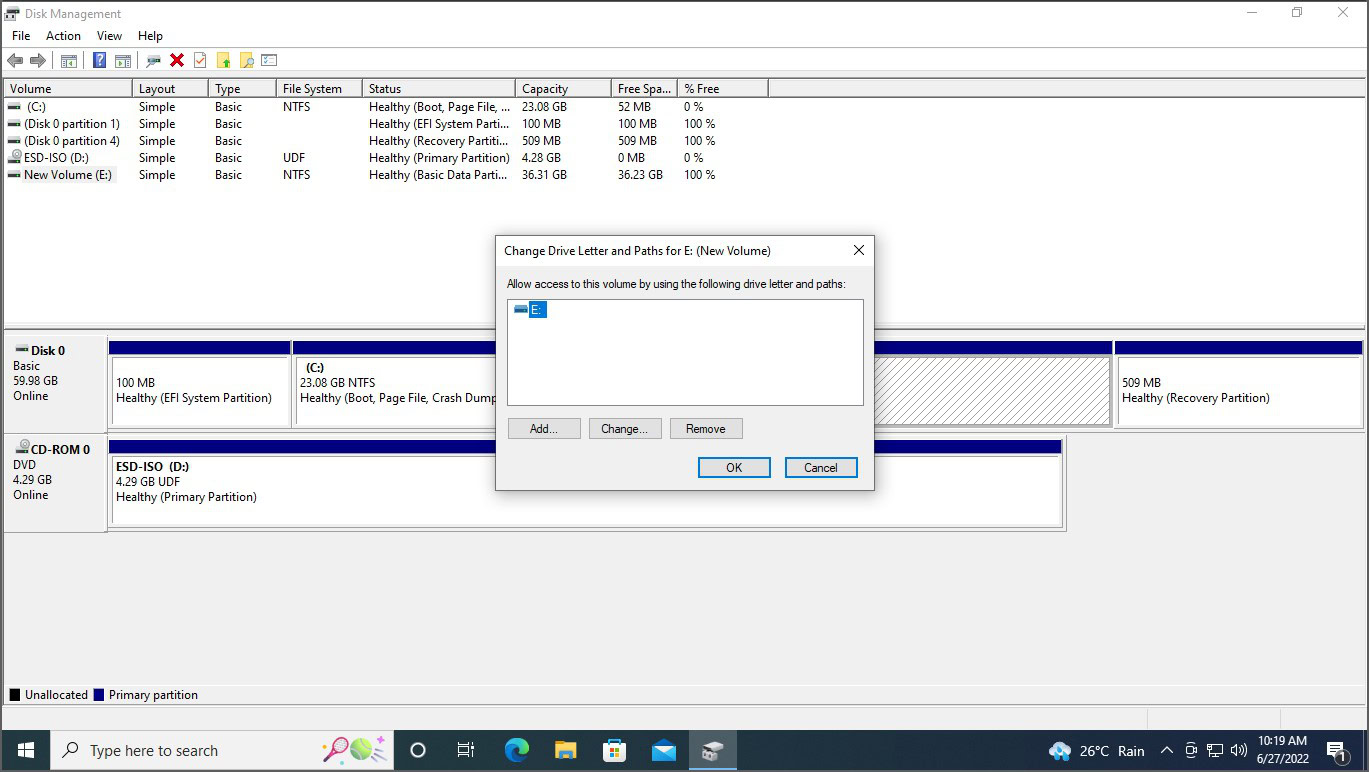Screen dimensions: 1369x772
Task: Show hidden tray icons chevron
Action: pyautogui.click(x=1166, y=750)
